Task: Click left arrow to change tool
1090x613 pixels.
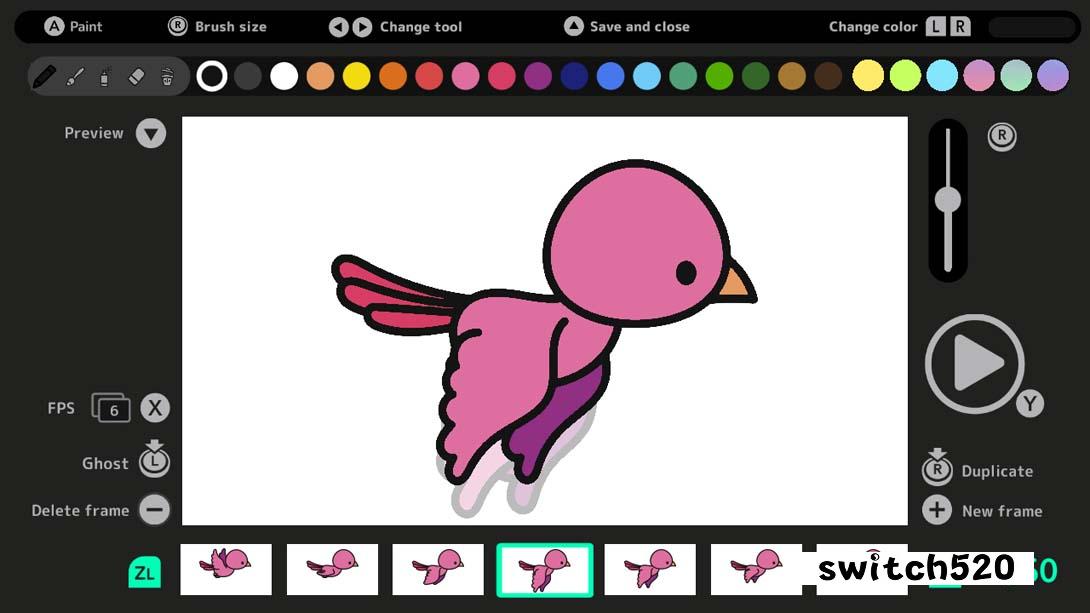Action: (x=339, y=27)
